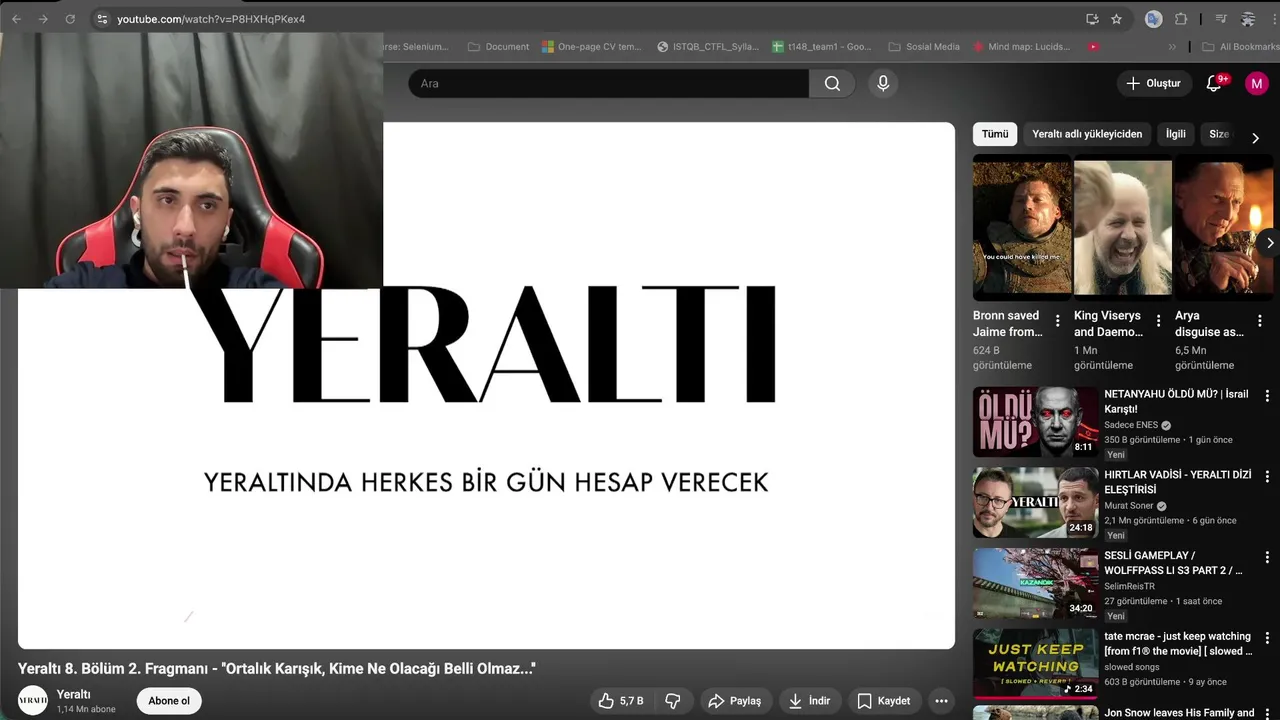1280x720 pixels.
Task: Open the Chrome profile avatar
Action: [x=1248, y=19]
